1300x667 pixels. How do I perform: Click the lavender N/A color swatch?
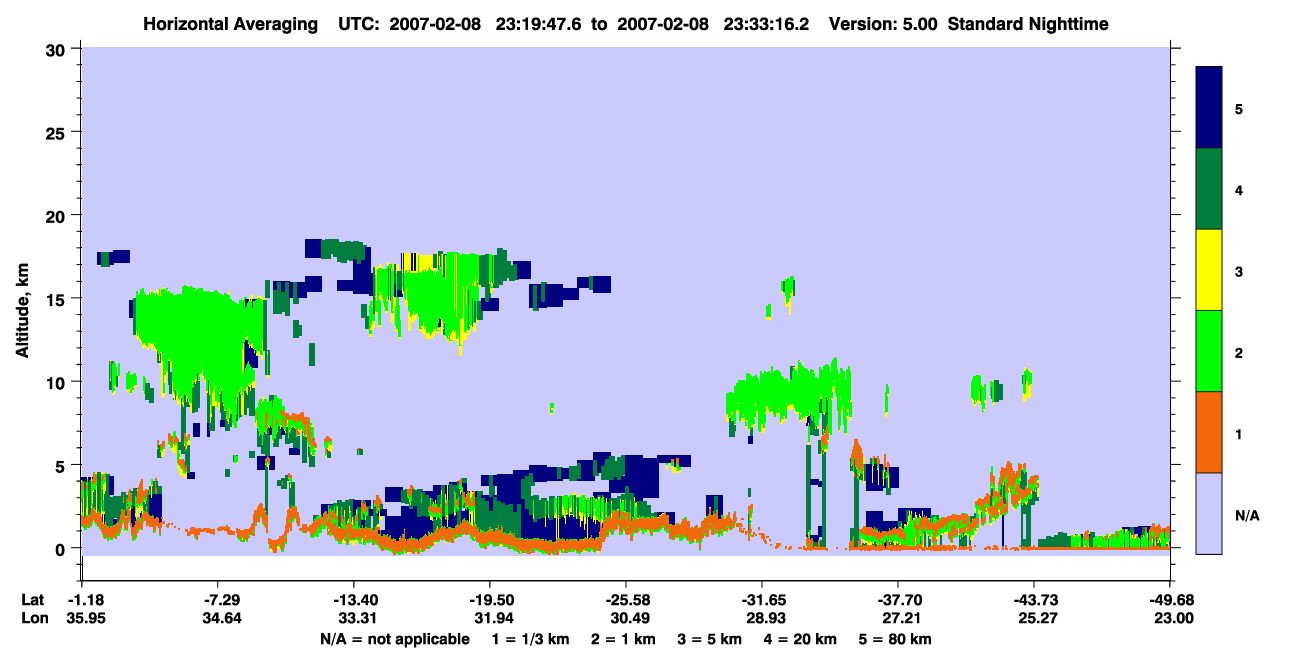pyautogui.click(x=1209, y=513)
